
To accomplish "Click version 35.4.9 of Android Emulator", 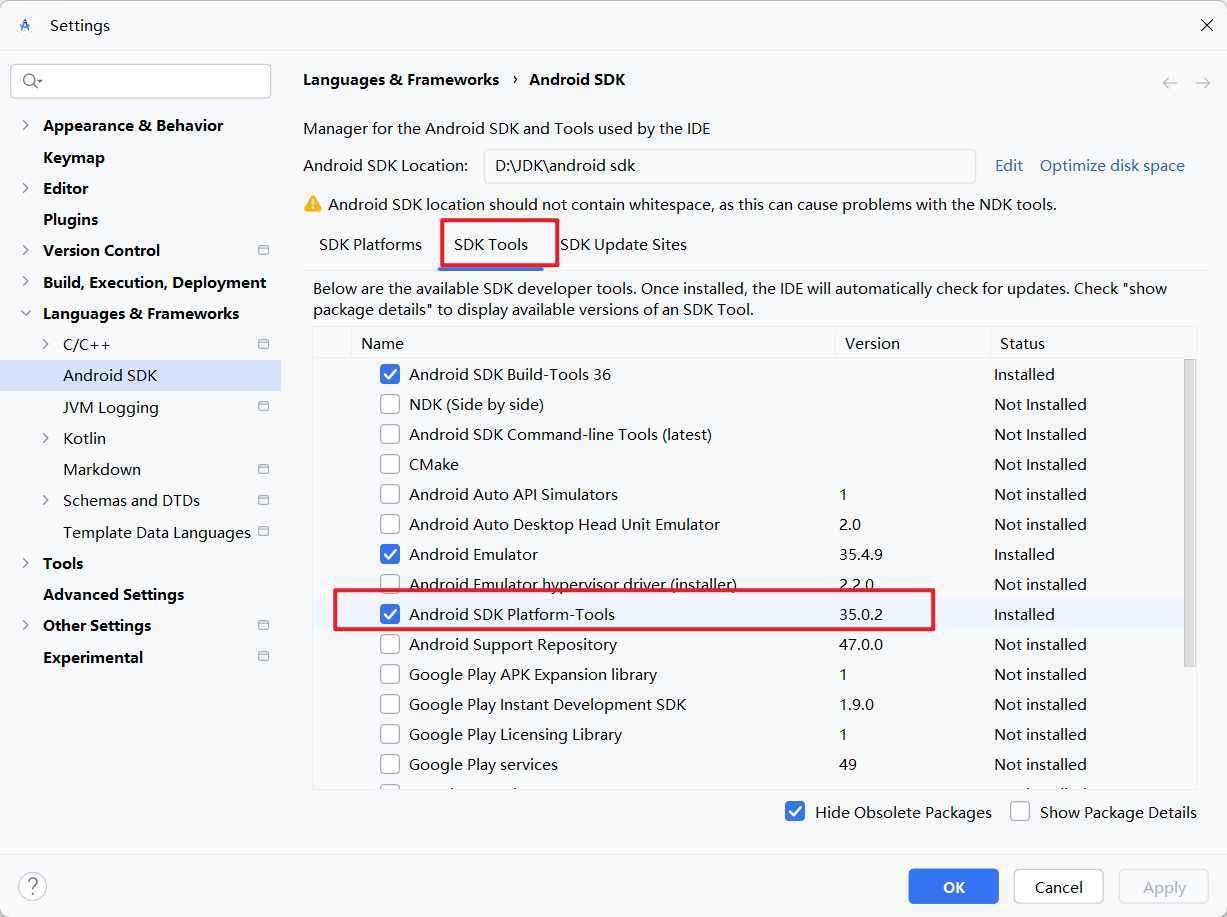I will click(861, 554).
